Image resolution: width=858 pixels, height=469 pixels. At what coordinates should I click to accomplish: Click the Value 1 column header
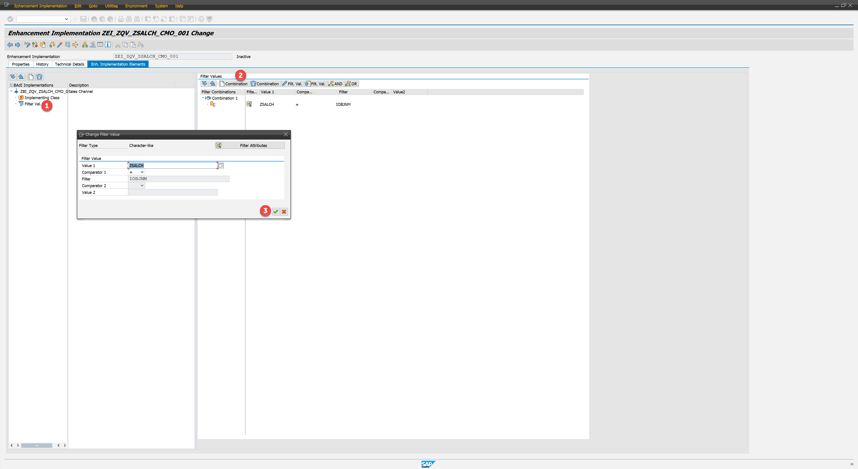(276, 92)
